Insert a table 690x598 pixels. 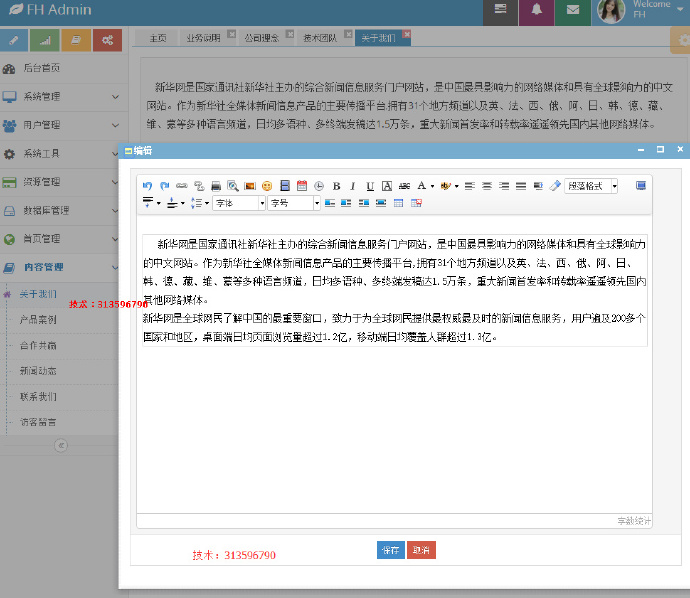pyautogui.click(x=398, y=203)
